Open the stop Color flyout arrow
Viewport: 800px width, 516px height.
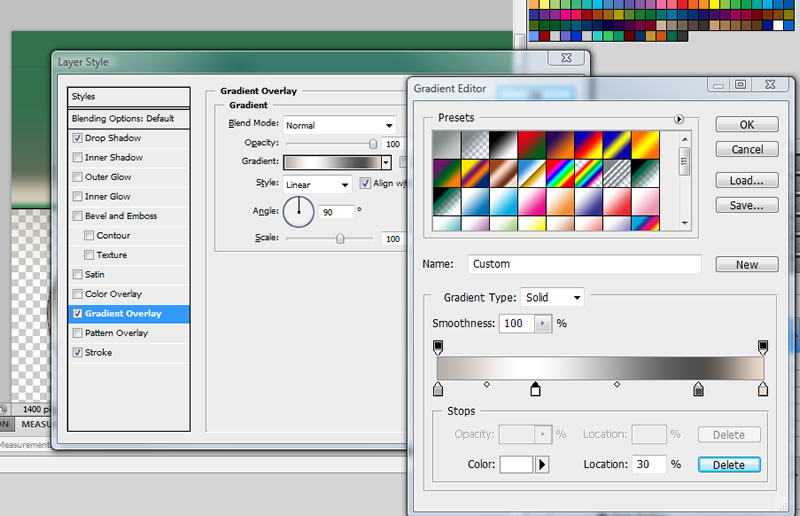pyautogui.click(x=542, y=464)
